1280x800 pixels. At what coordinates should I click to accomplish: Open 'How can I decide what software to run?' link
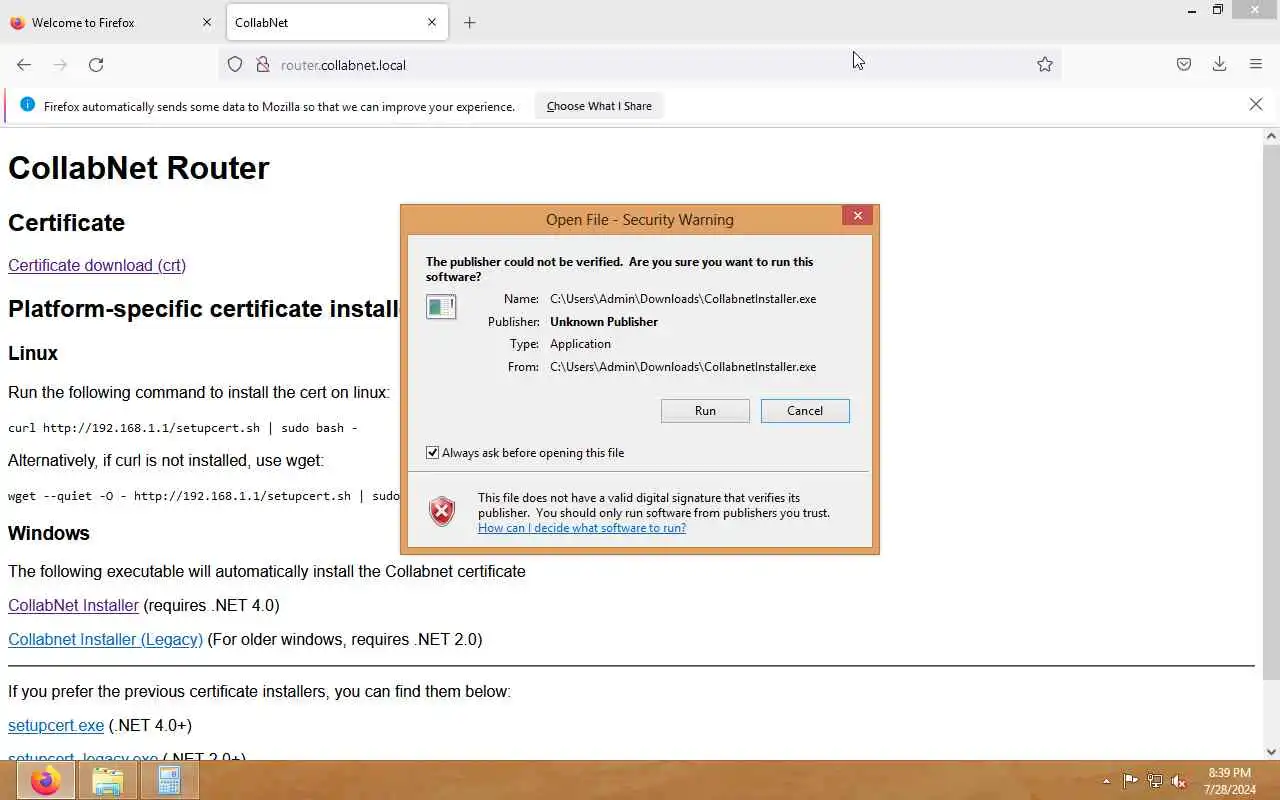point(582,528)
